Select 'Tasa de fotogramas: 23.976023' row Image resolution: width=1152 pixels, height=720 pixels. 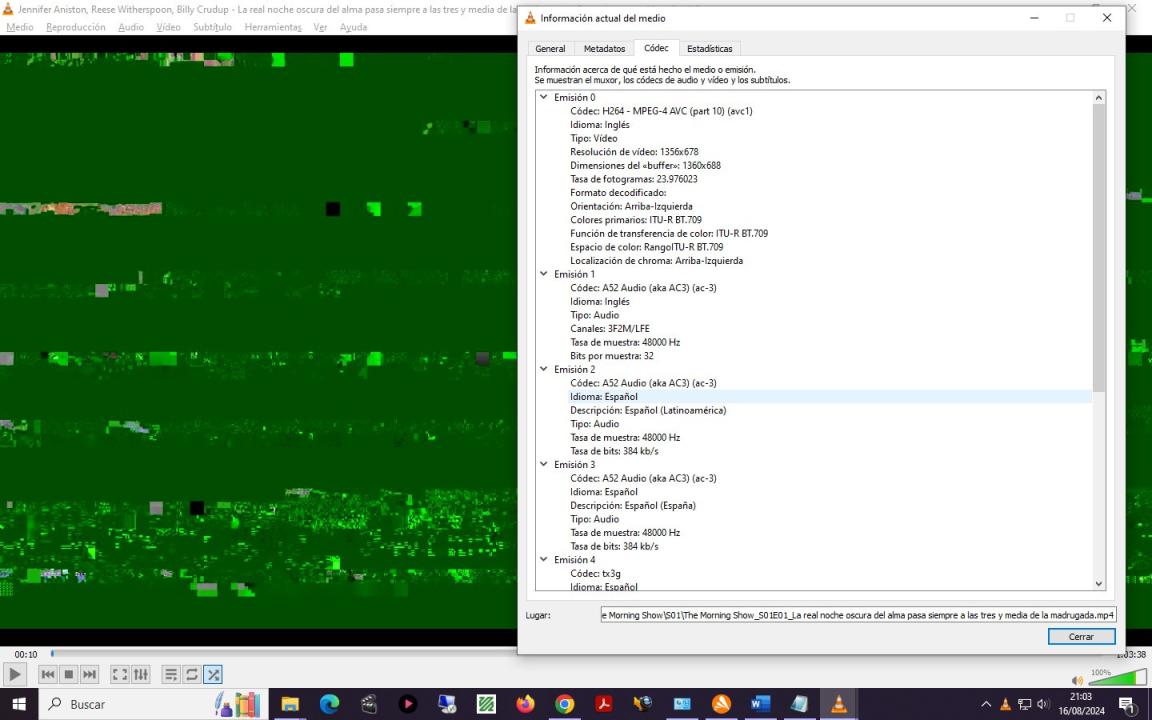pyautogui.click(x=633, y=179)
